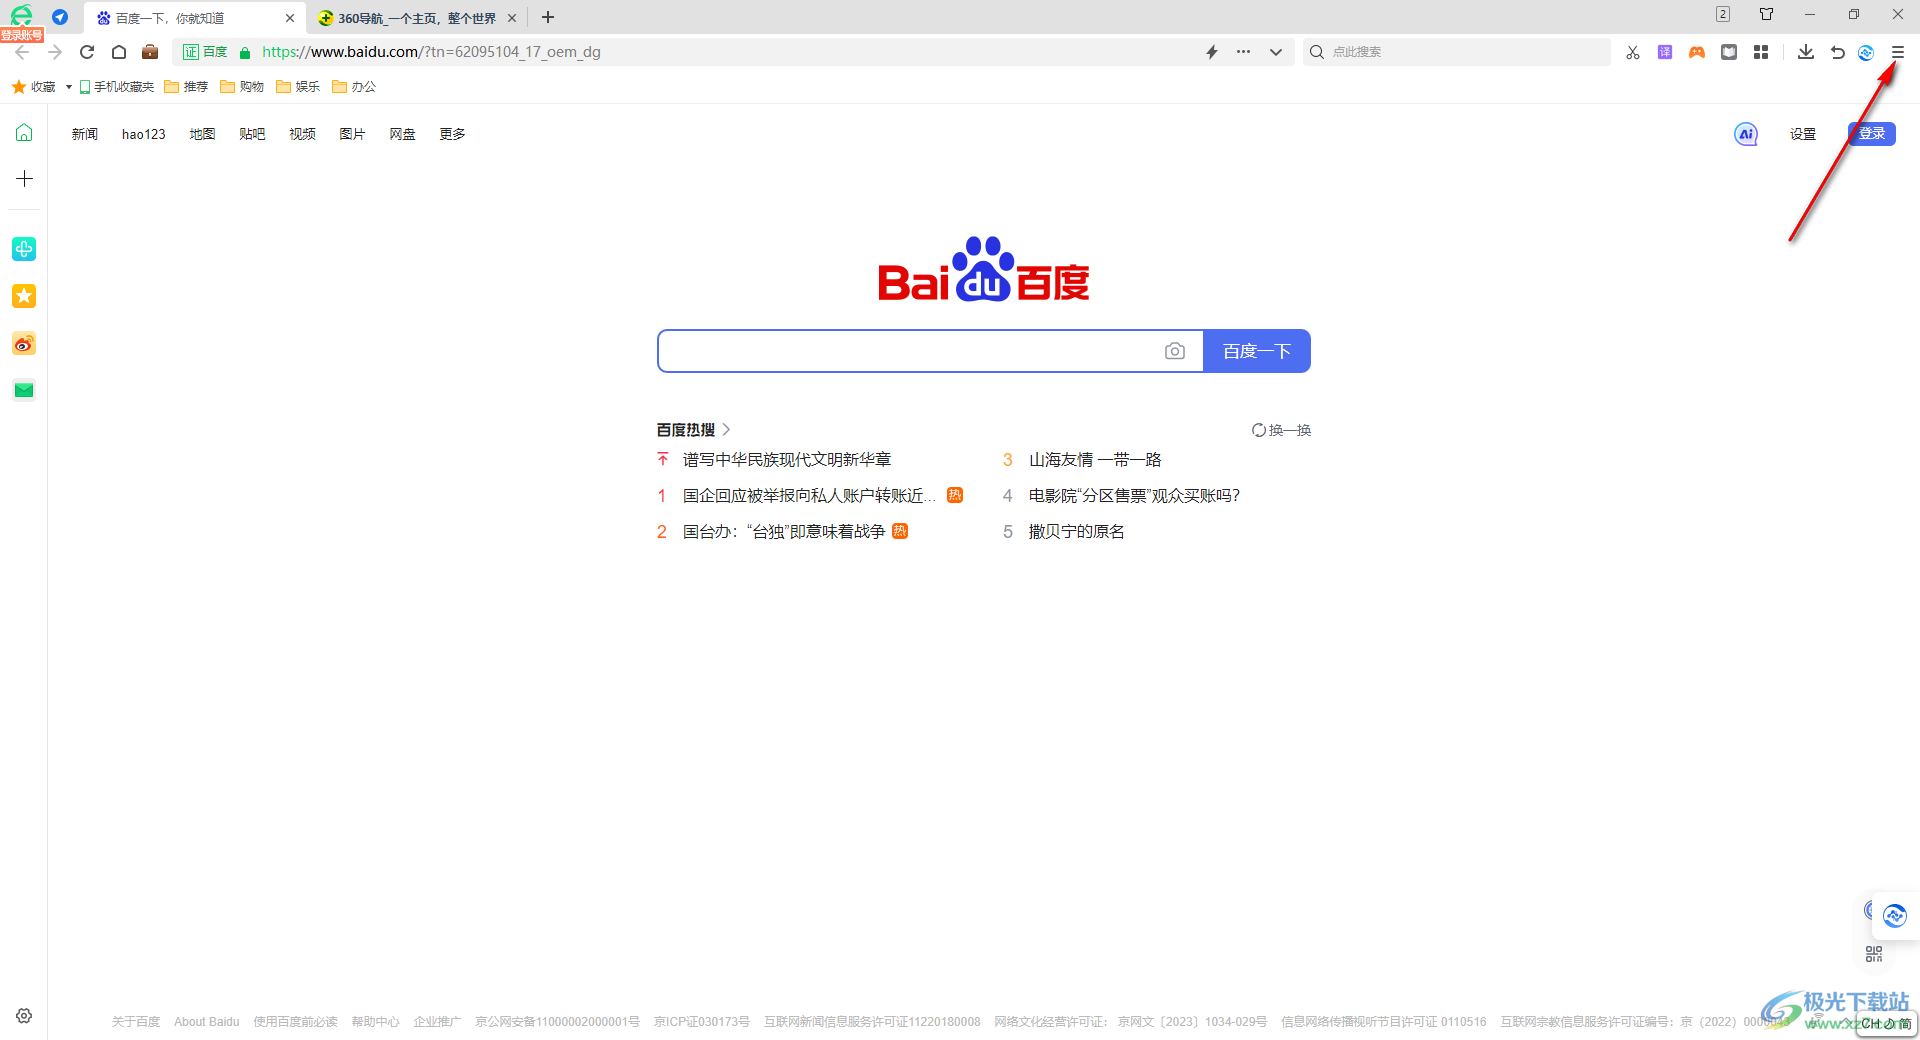Click the blue 登录 login button
The height and width of the screenshot is (1040, 1920).
[1872, 134]
